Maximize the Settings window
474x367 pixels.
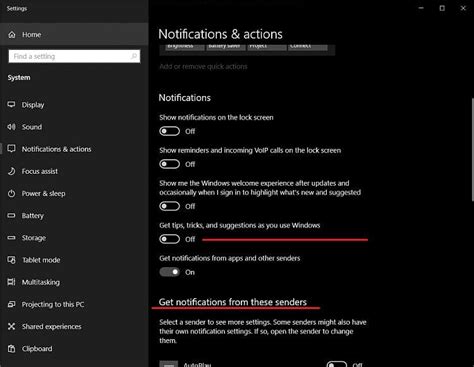(x=442, y=8)
